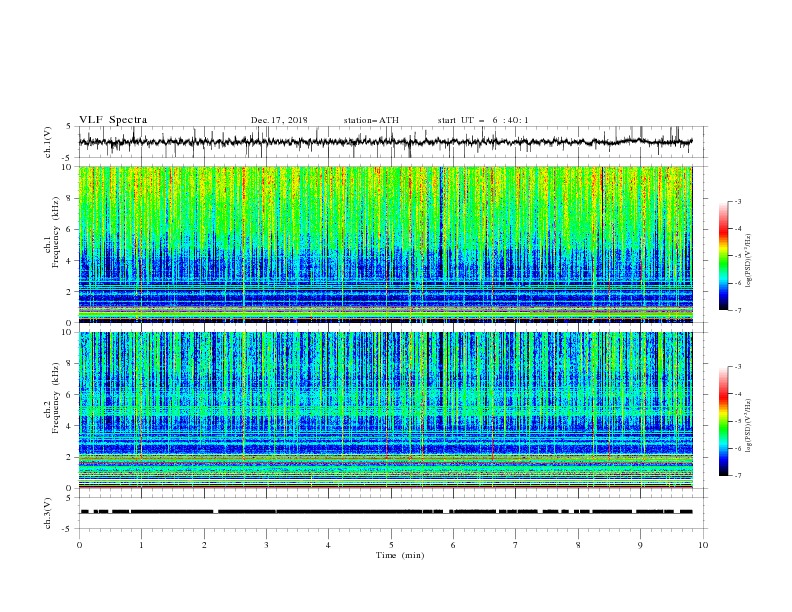The height and width of the screenshot is (612, 792).
Task: Click the 'start UT = 6 :40: 1' text
Action: [483, 120]
